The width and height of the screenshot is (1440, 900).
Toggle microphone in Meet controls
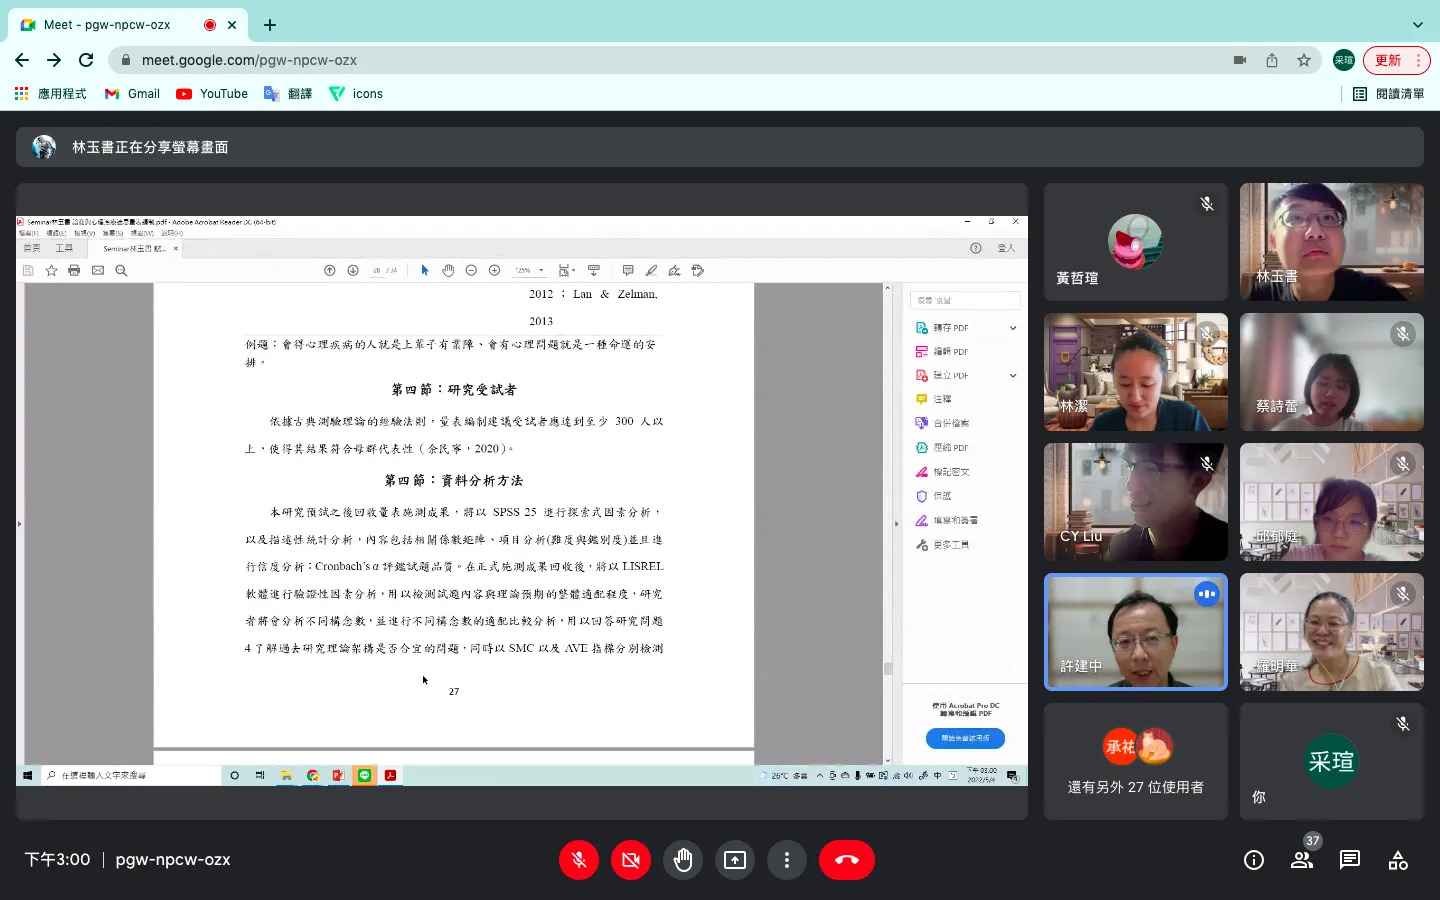(x=579, y=860)
